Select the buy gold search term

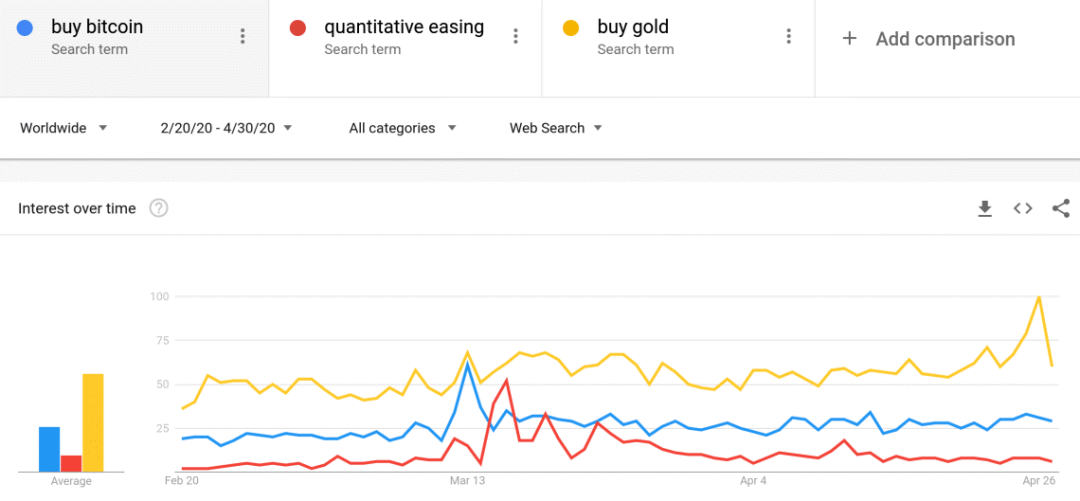point(633,27)
